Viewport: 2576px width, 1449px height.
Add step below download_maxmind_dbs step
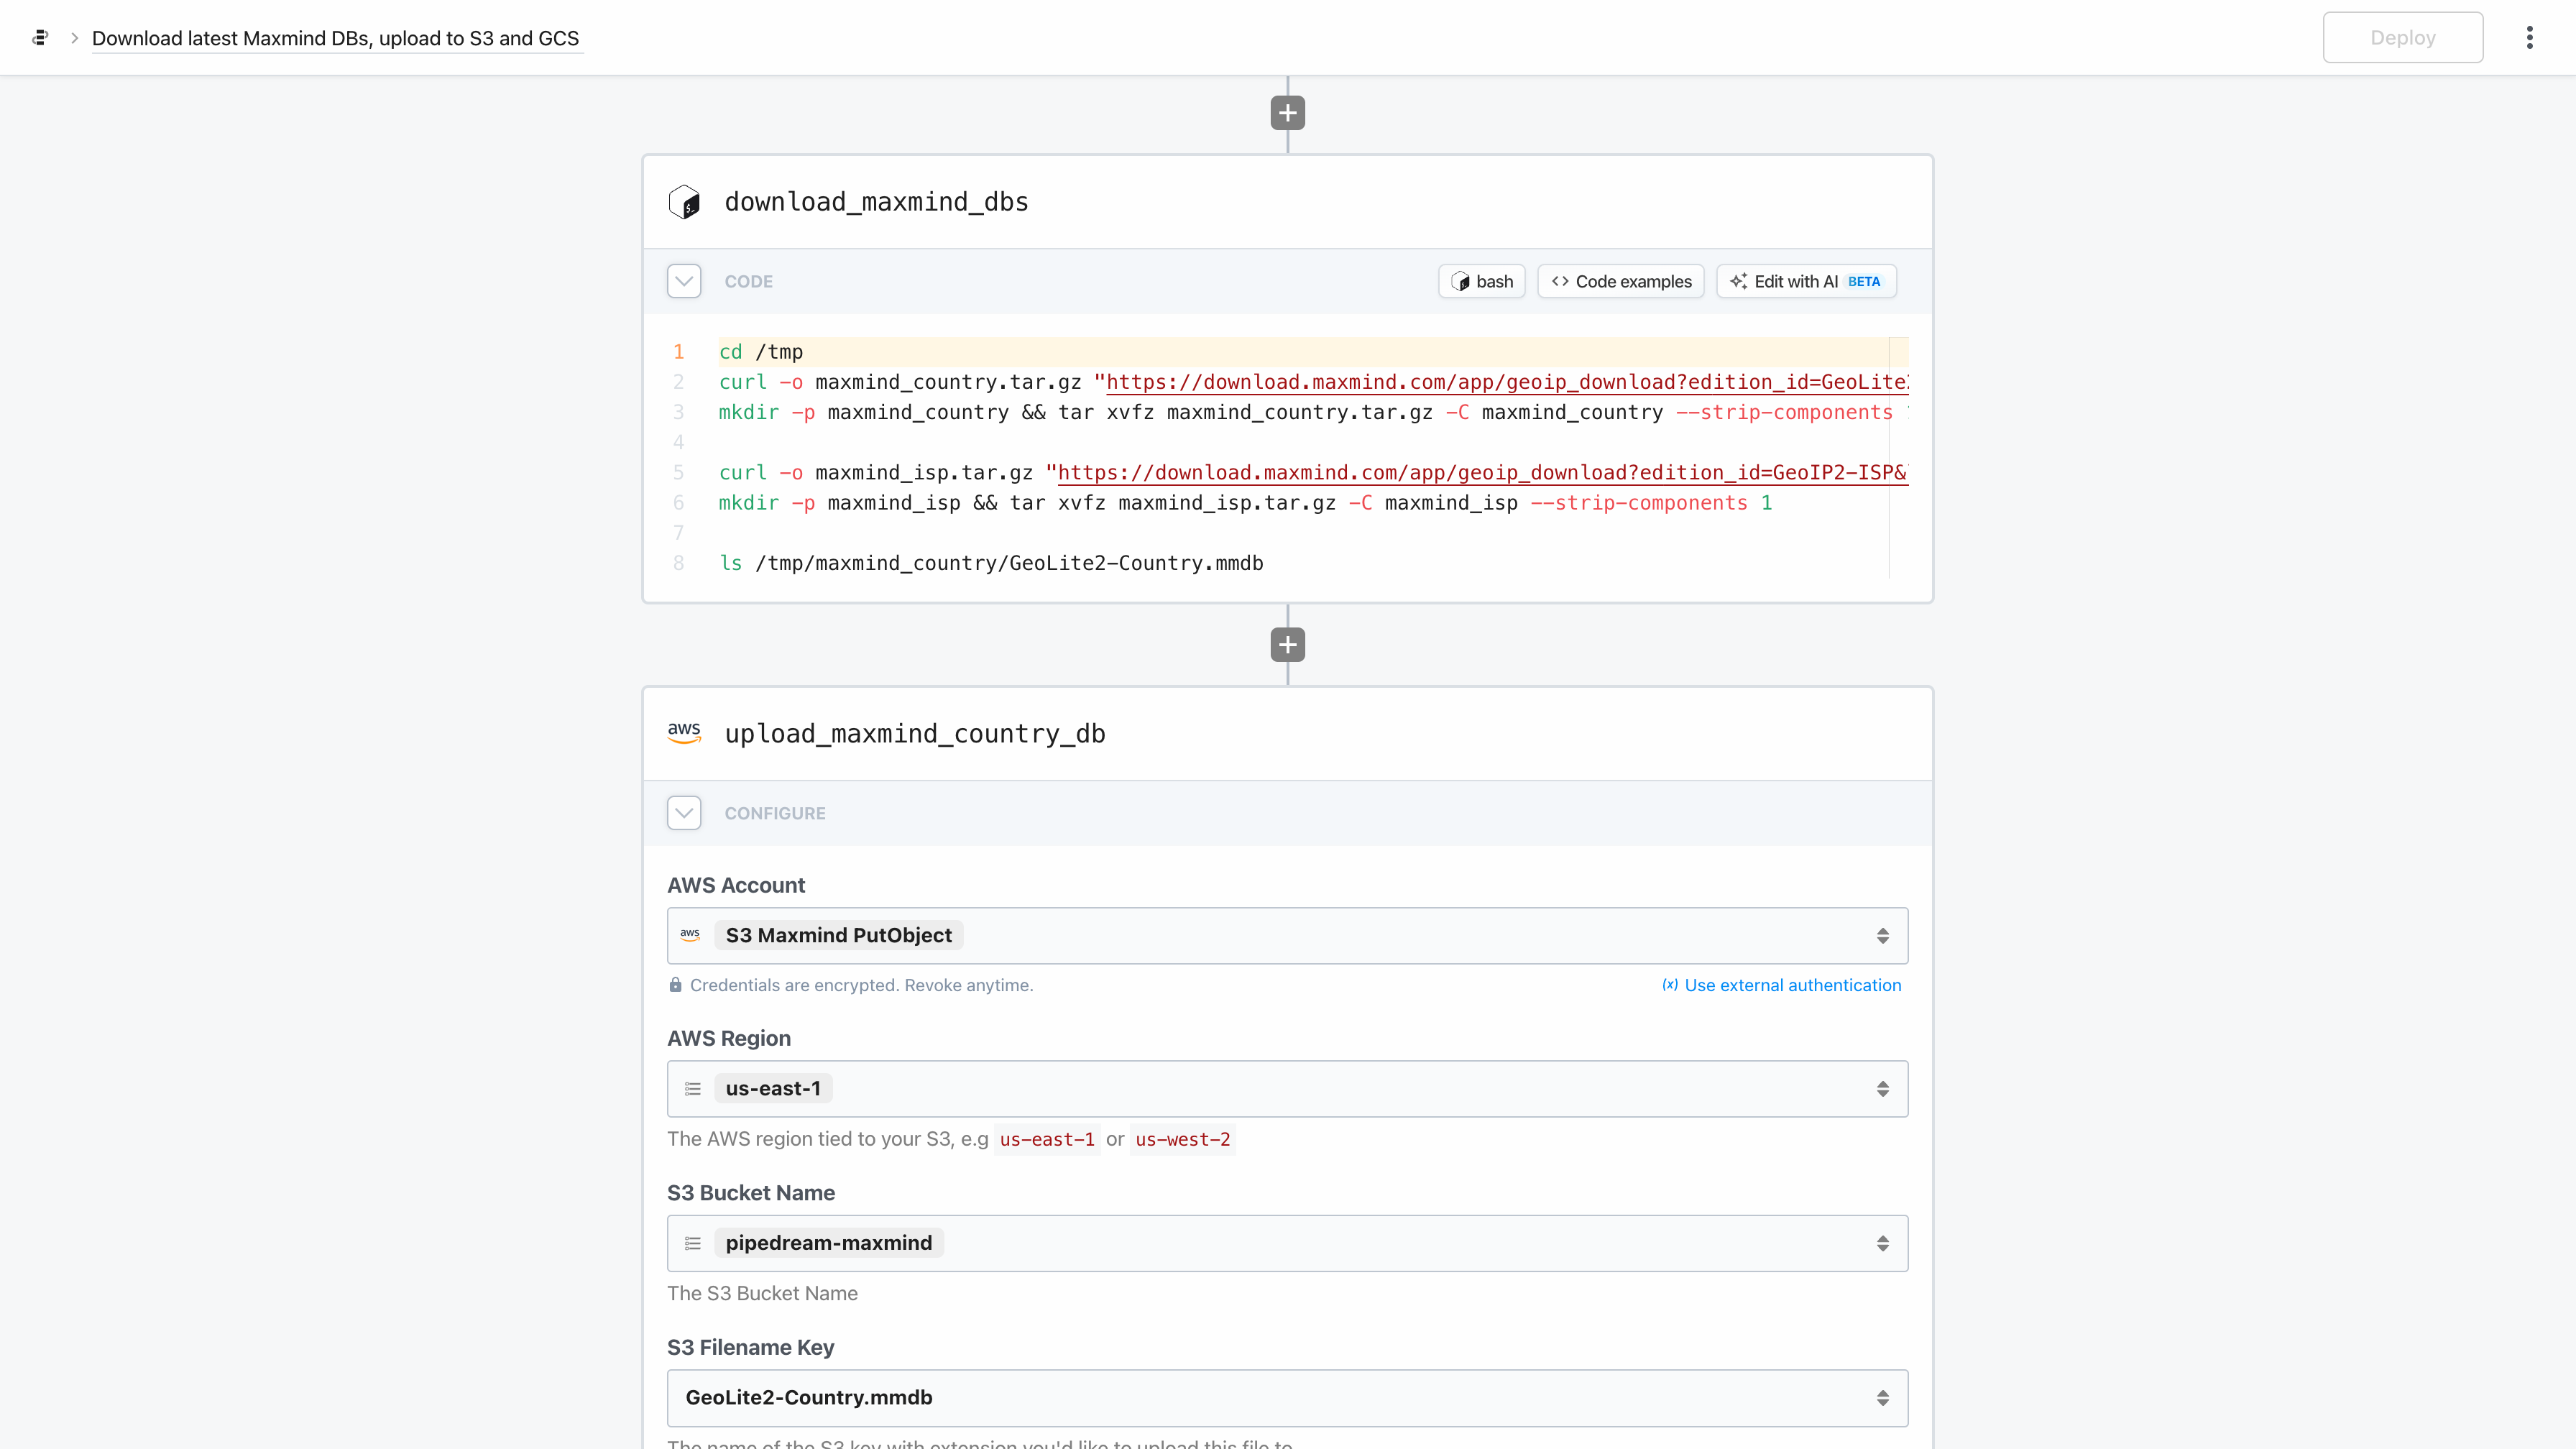pos(1287,645)
